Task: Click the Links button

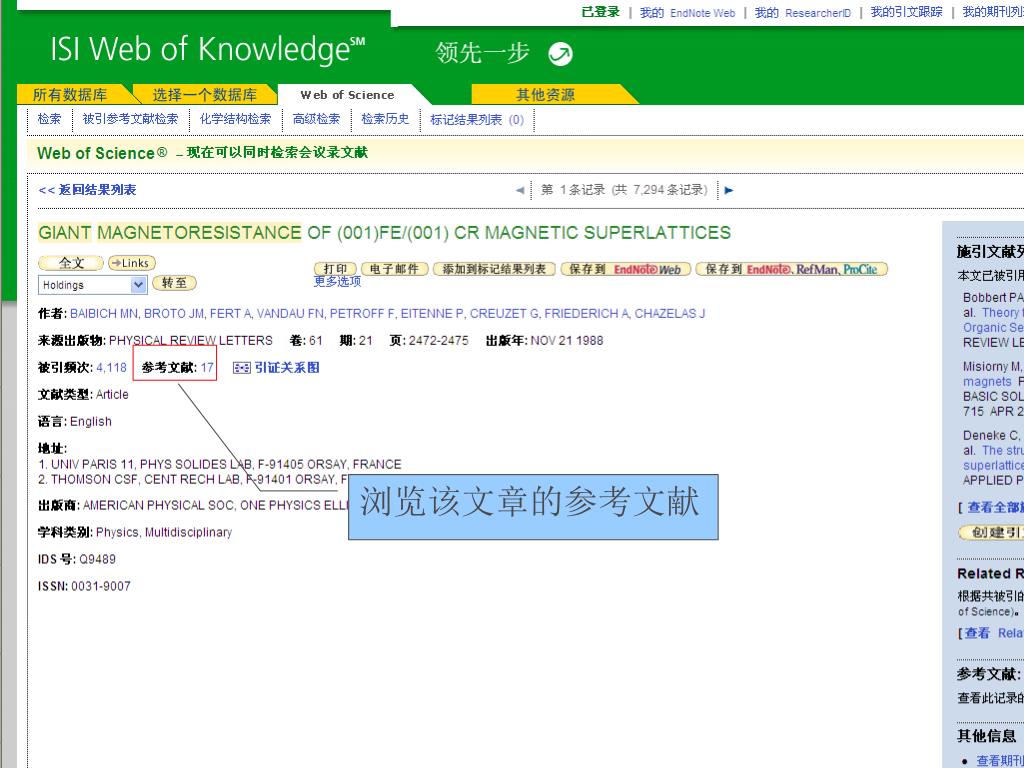Action: [x=131, y=263]
